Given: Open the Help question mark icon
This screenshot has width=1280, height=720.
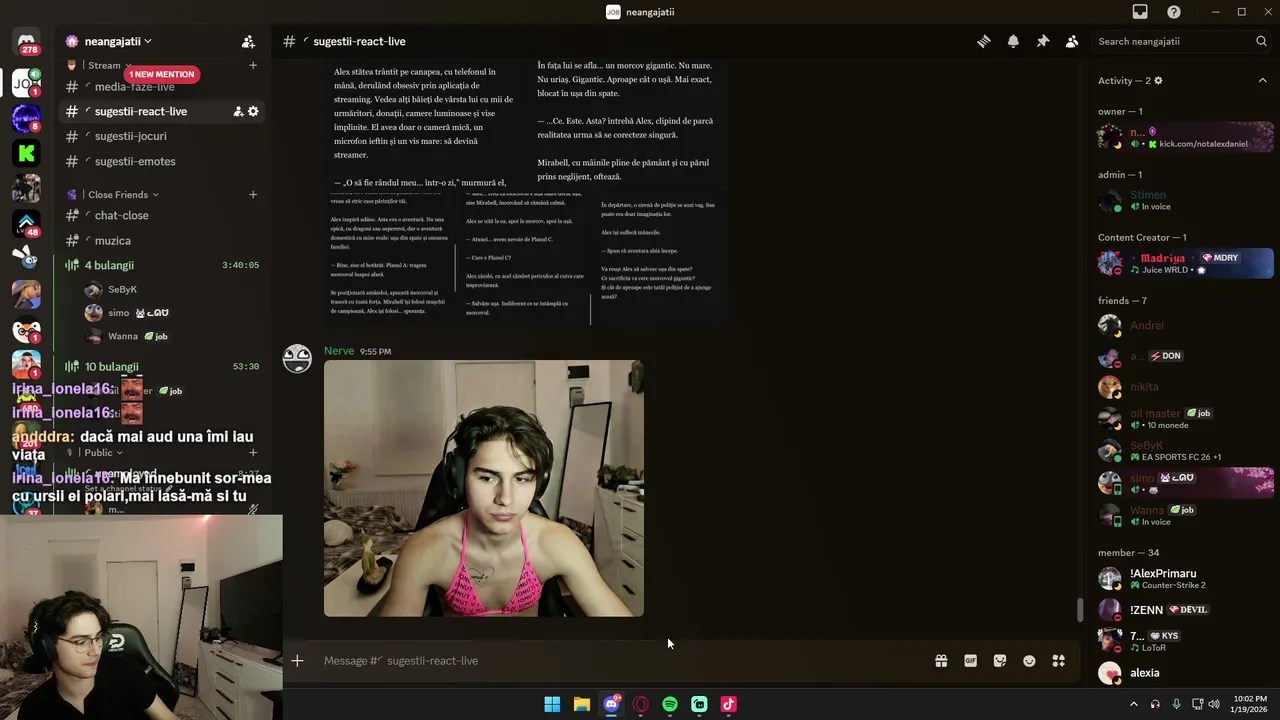Looking at the screenshot, I should pos(1174,12).
